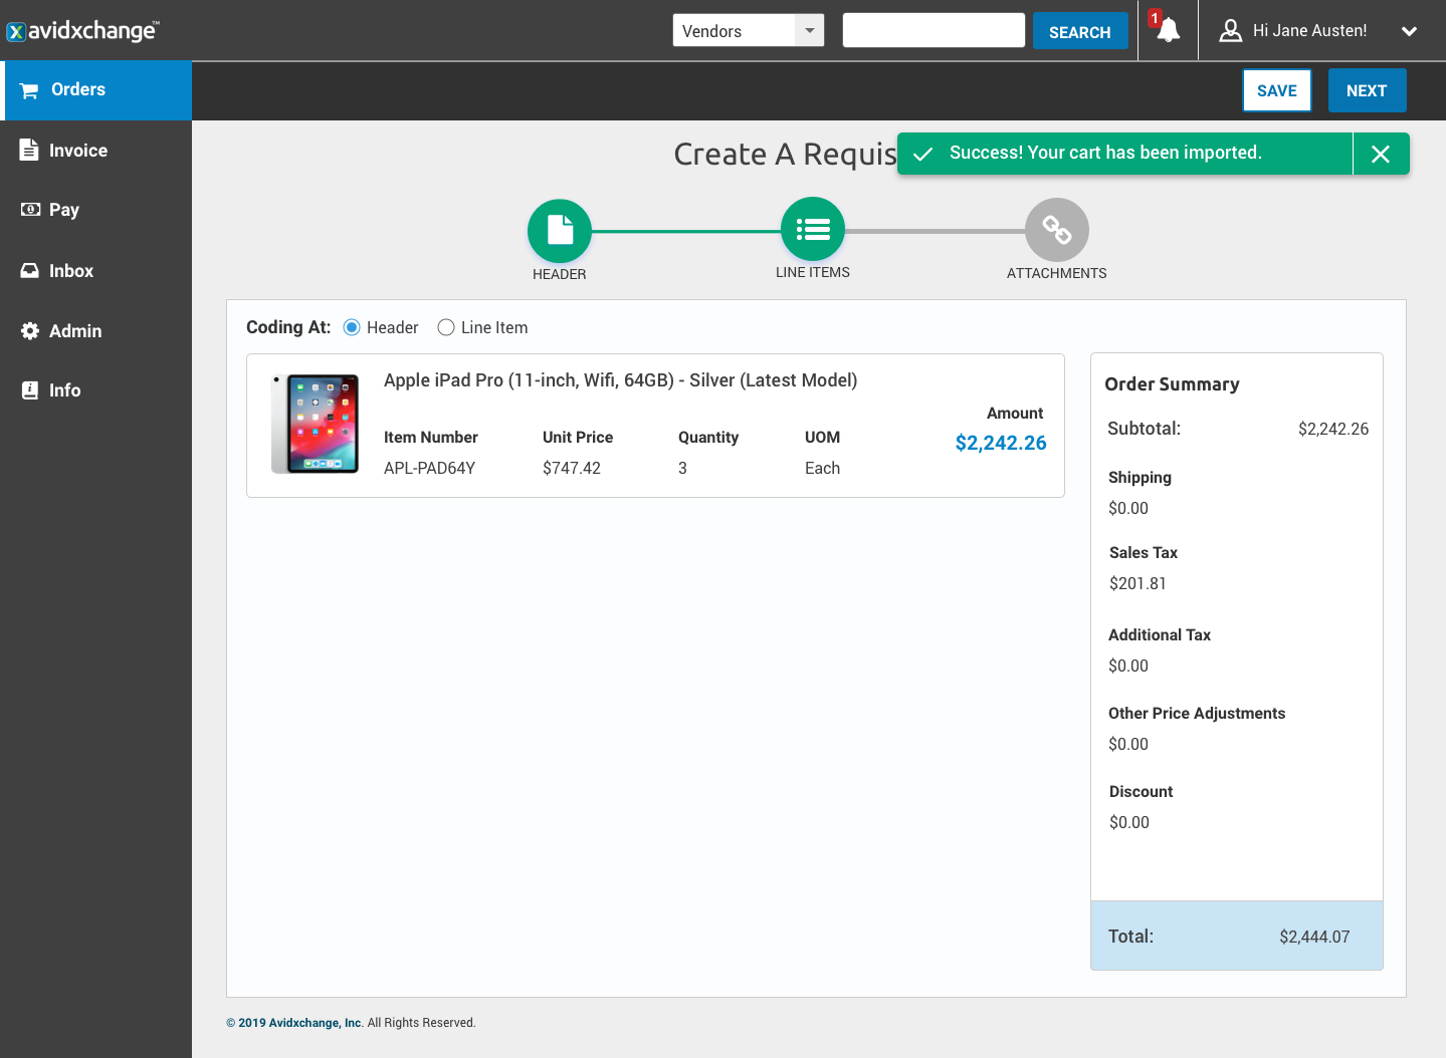Select Line Item coding radio button
The image size is (1446, 1058).
click(446, 328)
